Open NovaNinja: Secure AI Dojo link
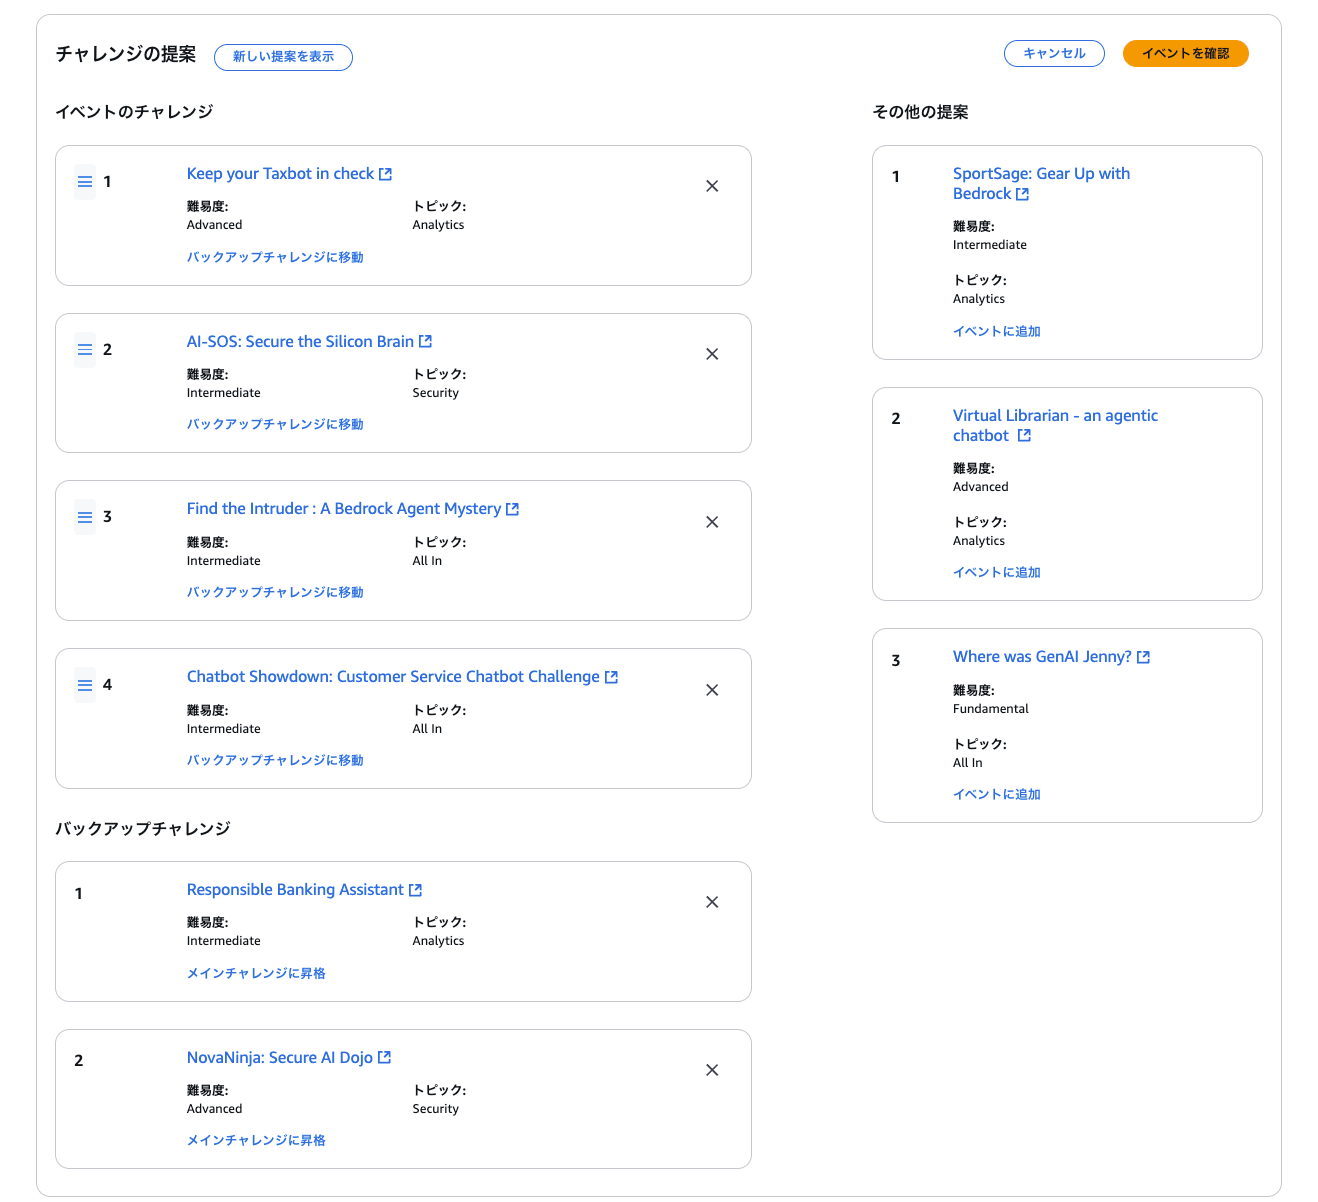Screen dimensions: 1318x1202 [280, 1058]
